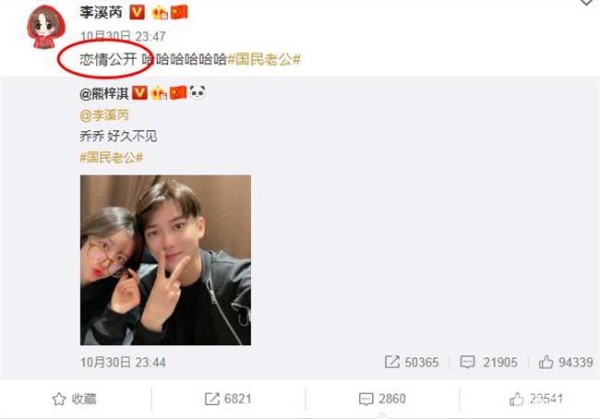Like the original post with 94339 likes

pyautogui.click(x=566, y=362)
